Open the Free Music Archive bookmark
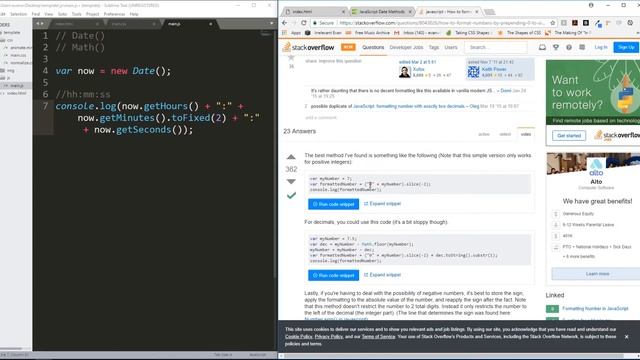This screenshot has width=640, height=360. click(367, 33)
